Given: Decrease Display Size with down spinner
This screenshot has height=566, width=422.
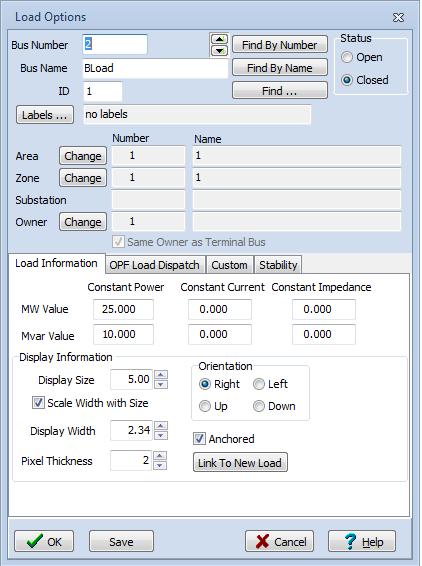Looking at the screenshot, I should (x=161, y=384).
